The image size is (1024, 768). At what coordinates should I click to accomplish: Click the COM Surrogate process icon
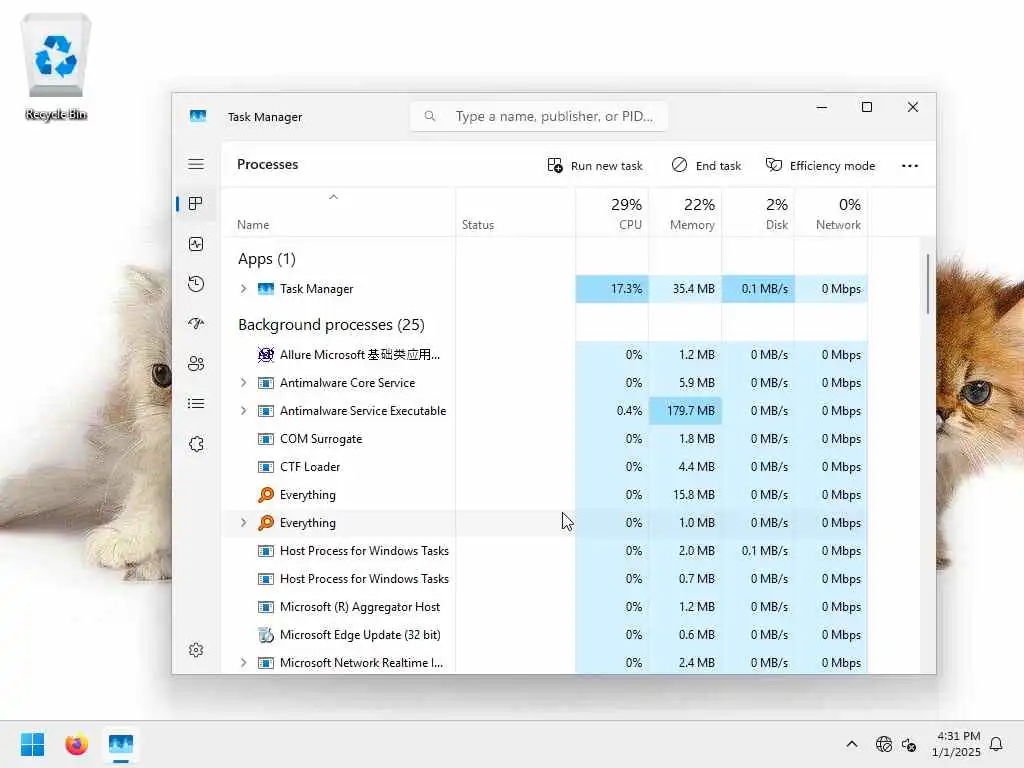pyautogui.click(x=266, y=439)
